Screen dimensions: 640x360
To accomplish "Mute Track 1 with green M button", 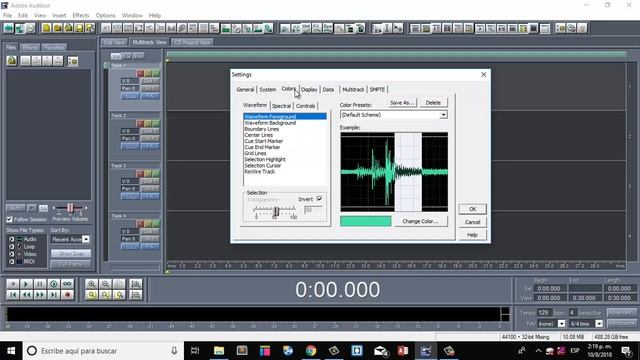I will pos(156,73).
